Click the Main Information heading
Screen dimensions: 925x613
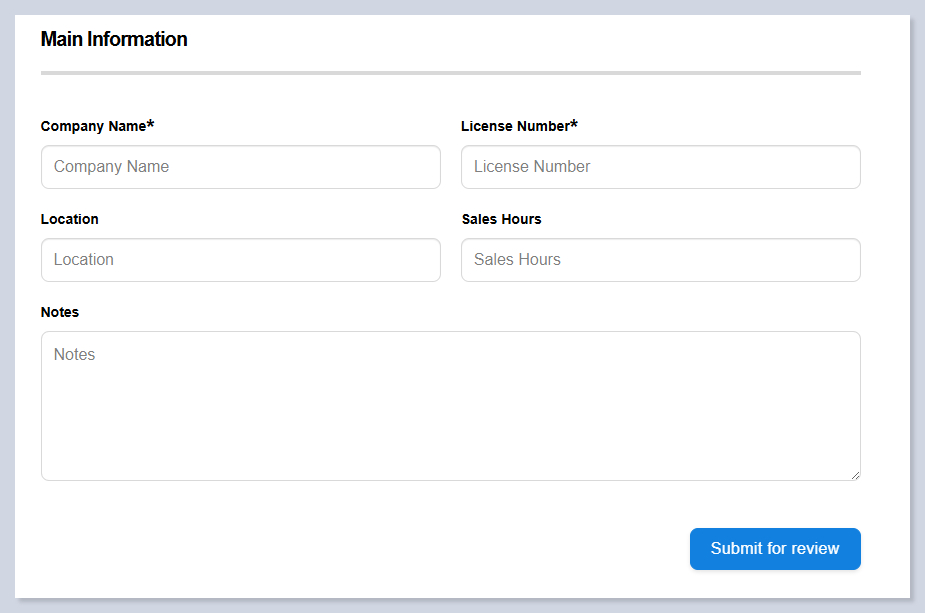pos(114,40)
